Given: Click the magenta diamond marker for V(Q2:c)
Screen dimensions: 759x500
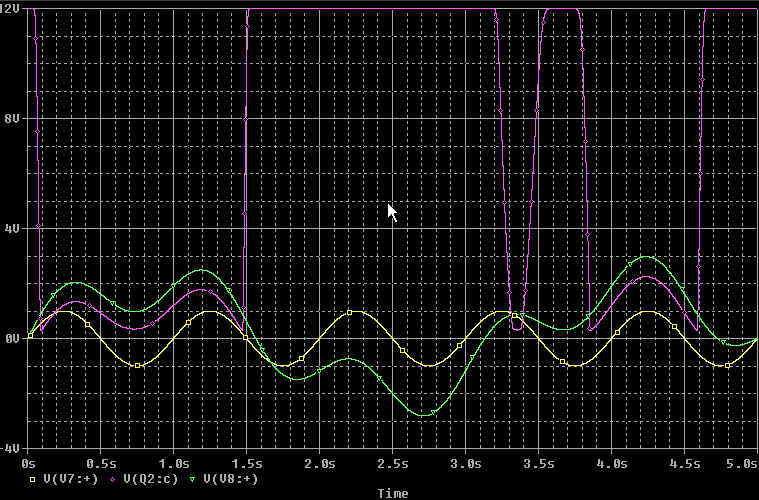Looking at the screenshot, I should pyautogui.click(x=112, y=480).
